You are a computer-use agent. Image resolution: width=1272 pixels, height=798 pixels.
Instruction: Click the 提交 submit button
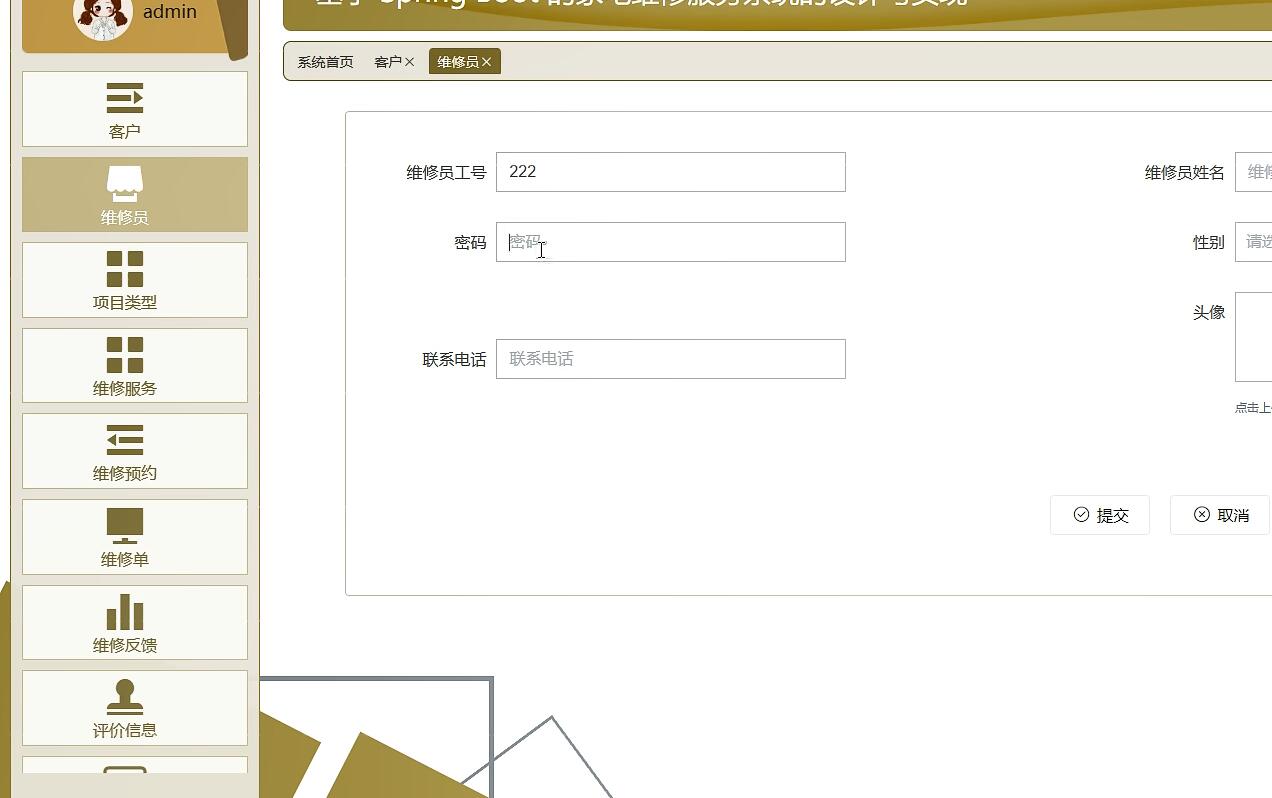point(1100,514)
